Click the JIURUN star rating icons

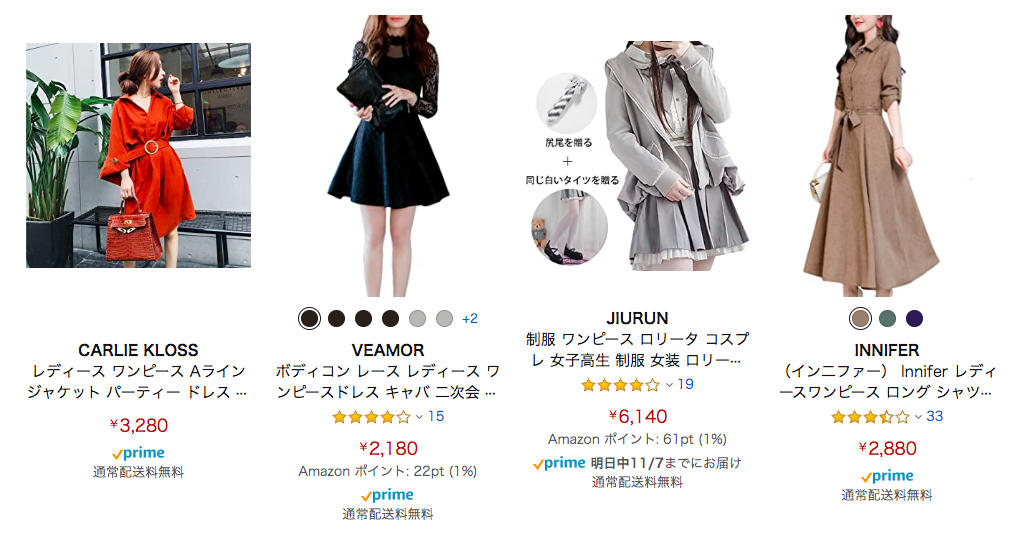[x=621, y=385]
